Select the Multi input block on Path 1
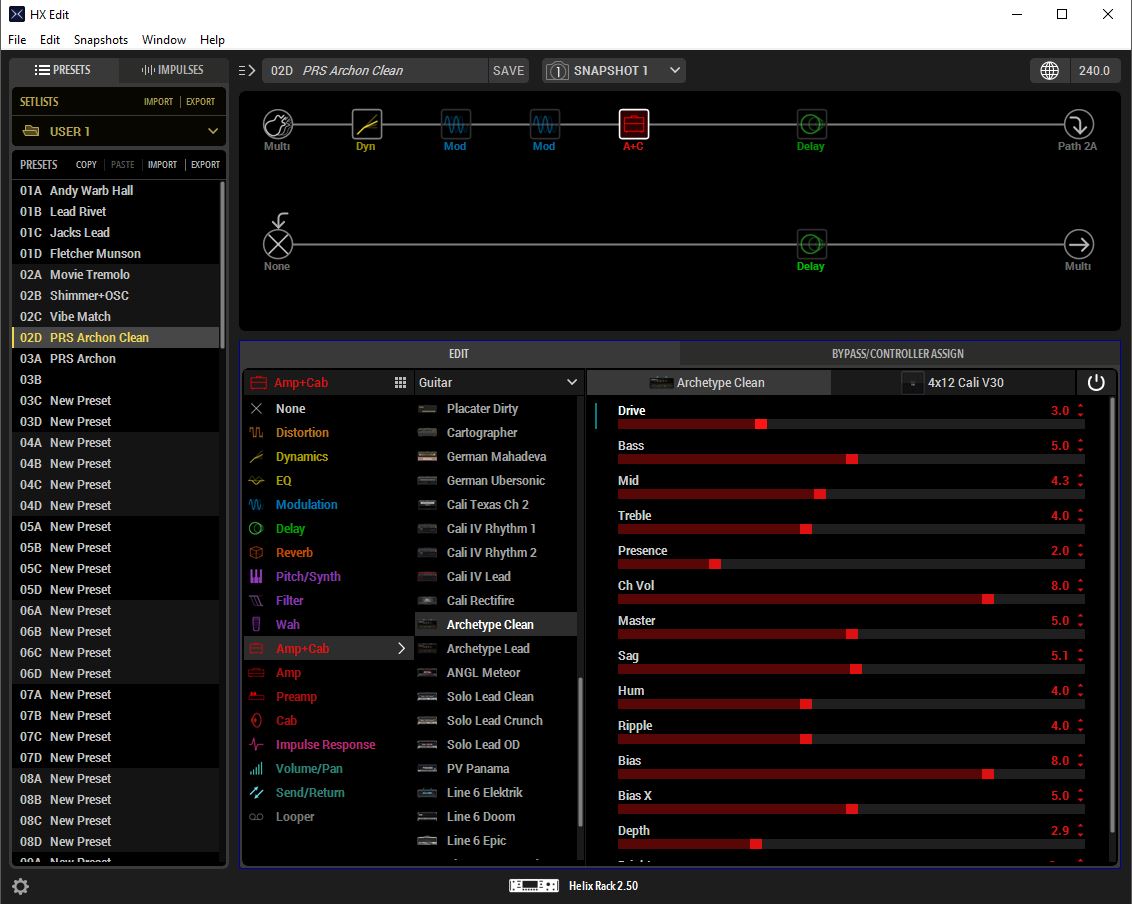The image size is (1132, 904). tap(278, 124)
